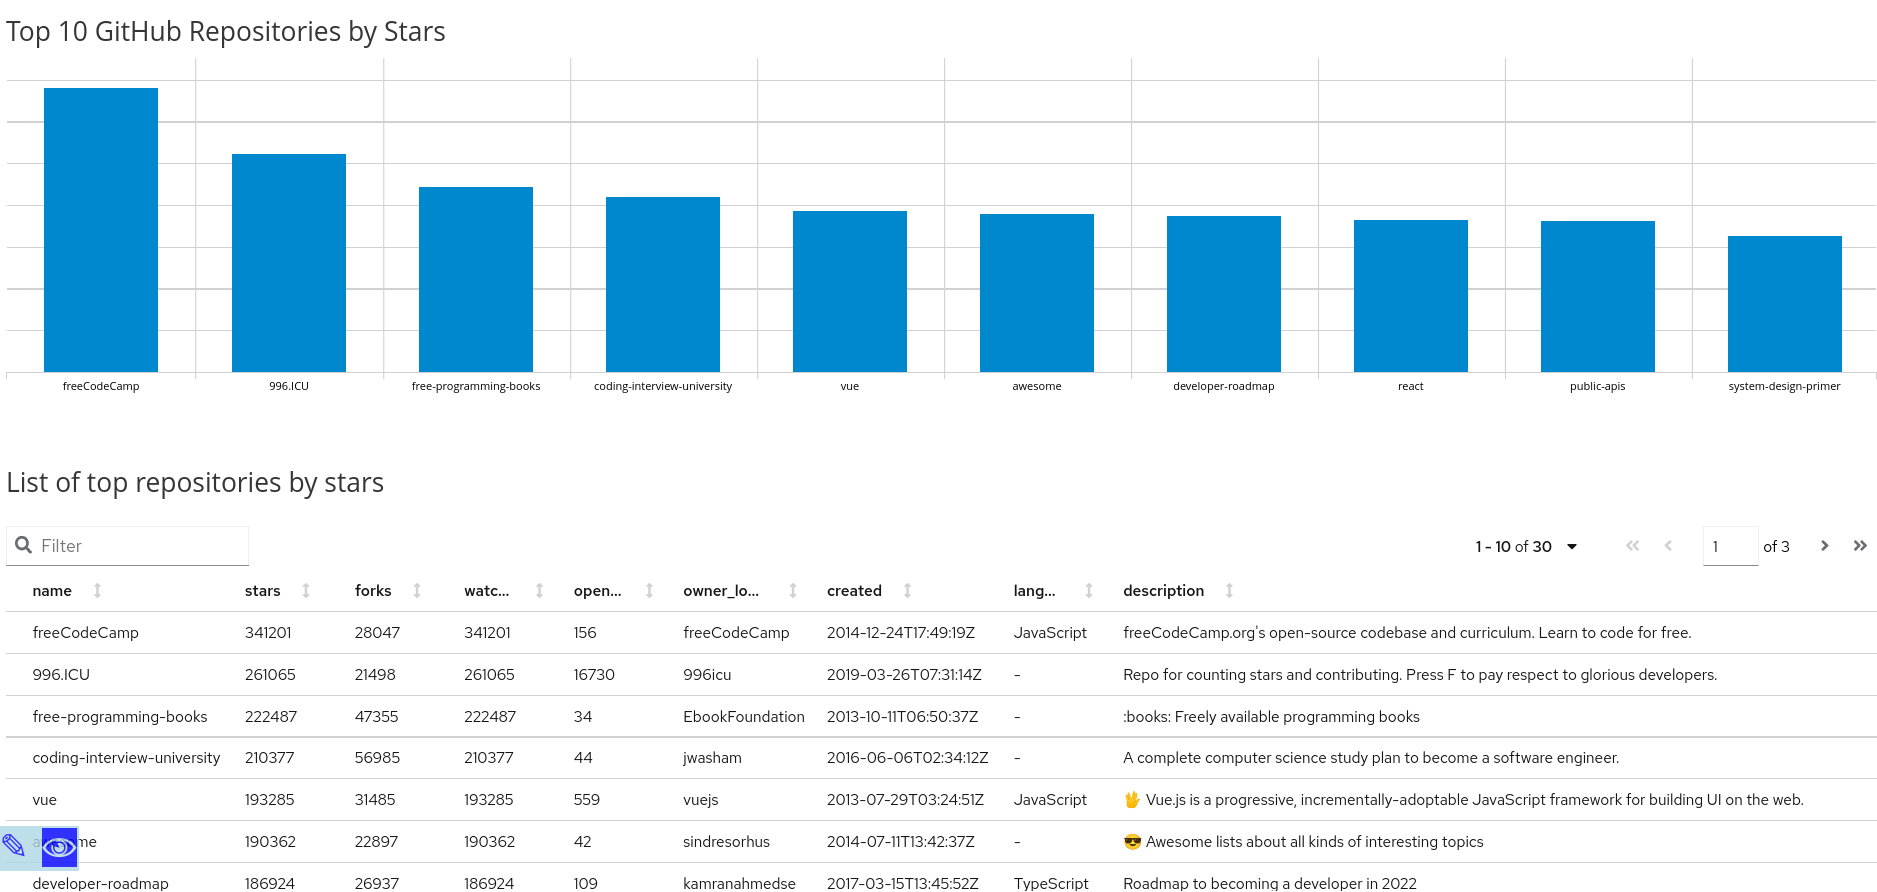1877x892 pixels.
Task: Click created date 2013-07-29T03:24:51Z
Action: point(905,800)
